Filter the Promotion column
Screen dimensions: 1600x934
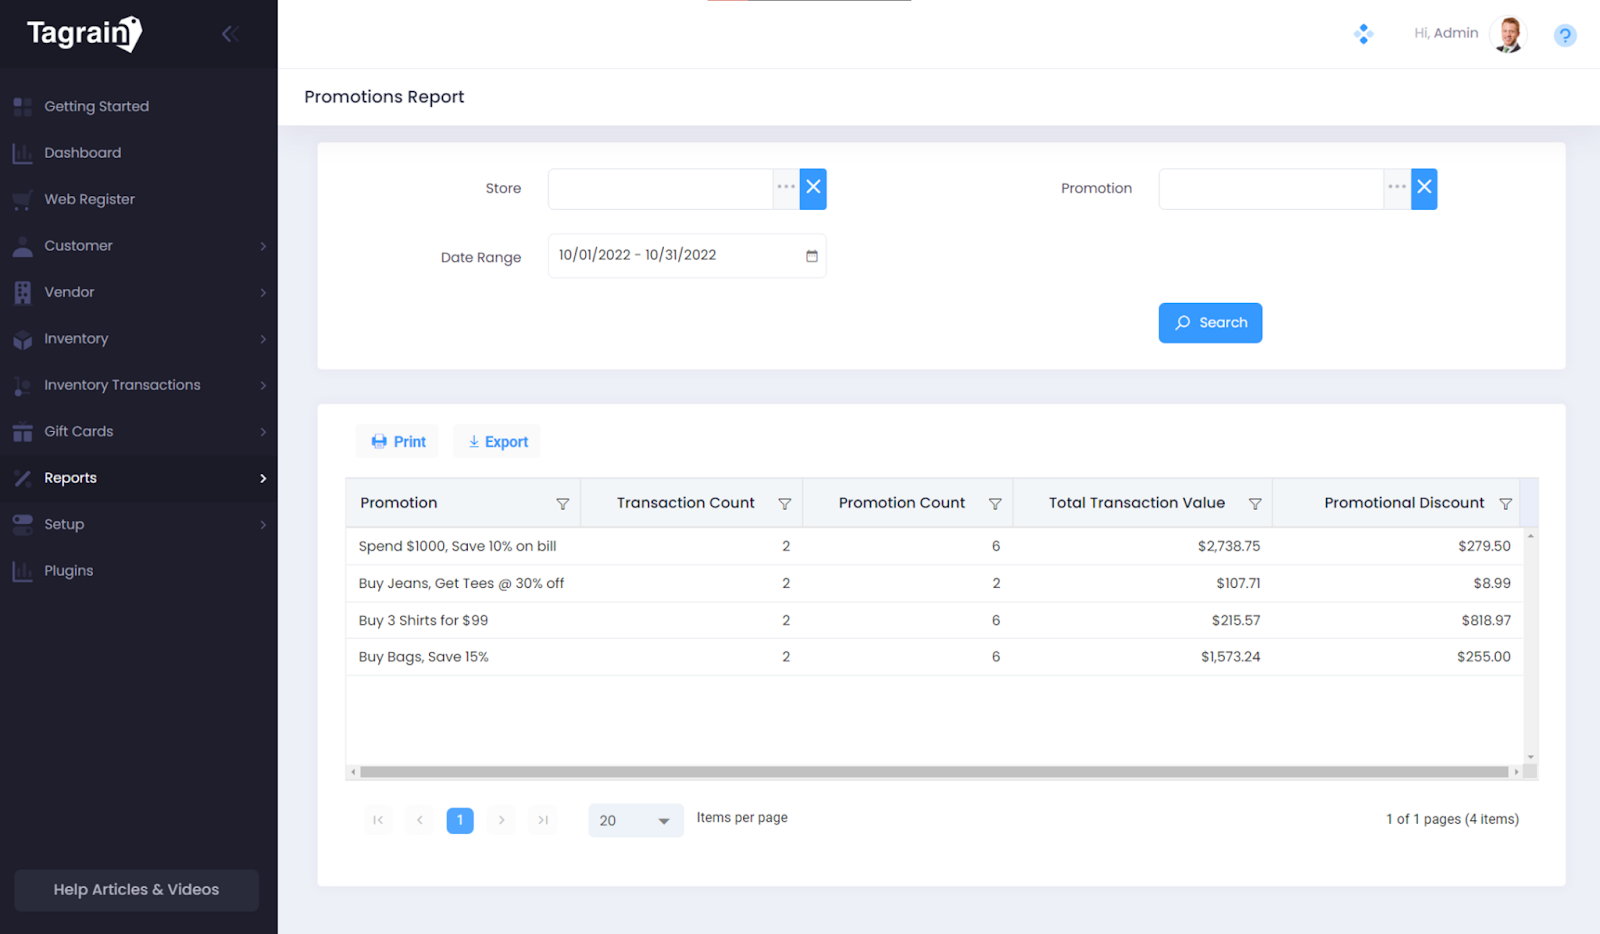point(562,504)
